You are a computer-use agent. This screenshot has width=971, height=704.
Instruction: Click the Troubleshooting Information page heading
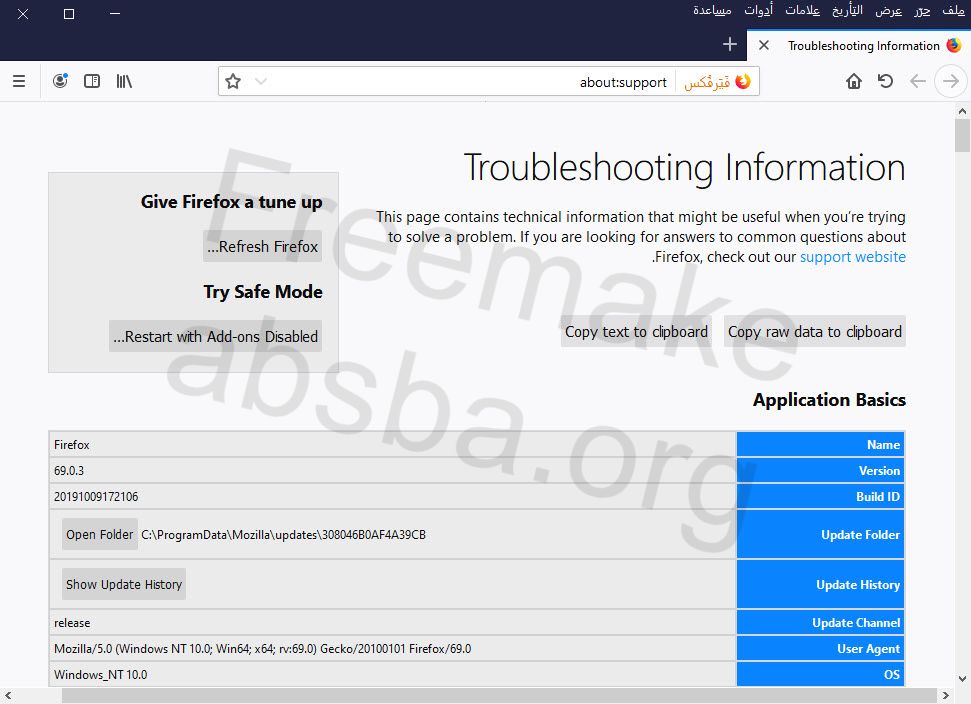point(684,167)
